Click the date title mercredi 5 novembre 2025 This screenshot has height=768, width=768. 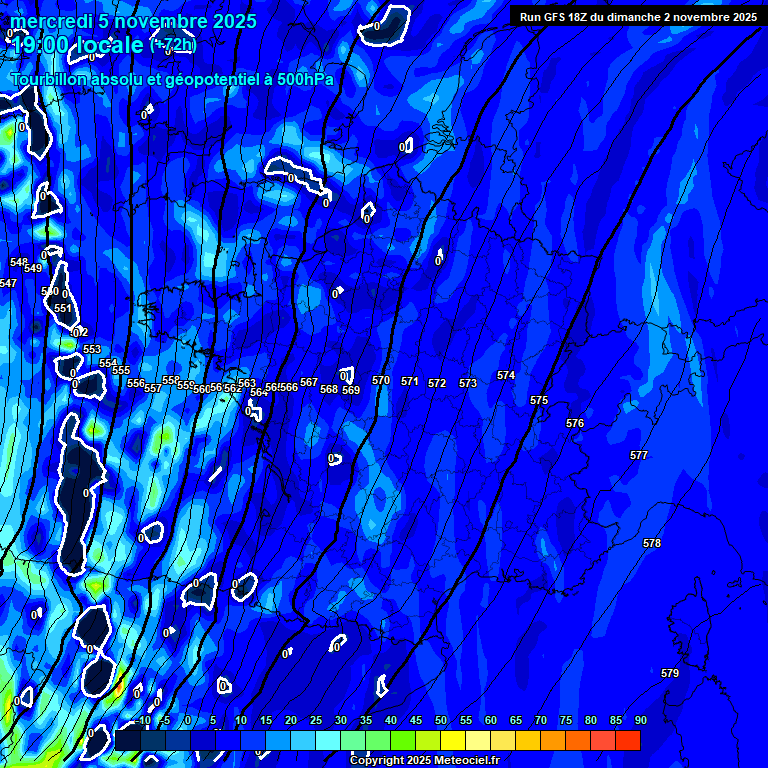[133, 21]
